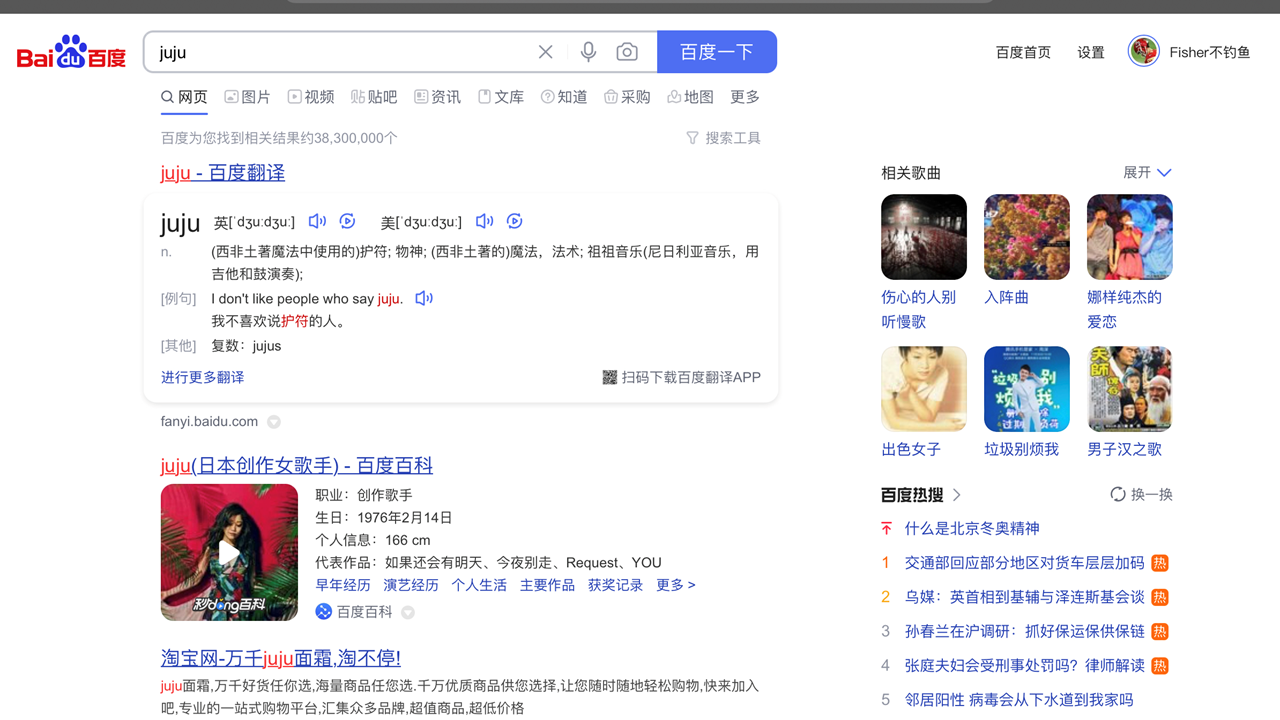Open the 知道 tab
1280x720 pixels.
[564, 97]
